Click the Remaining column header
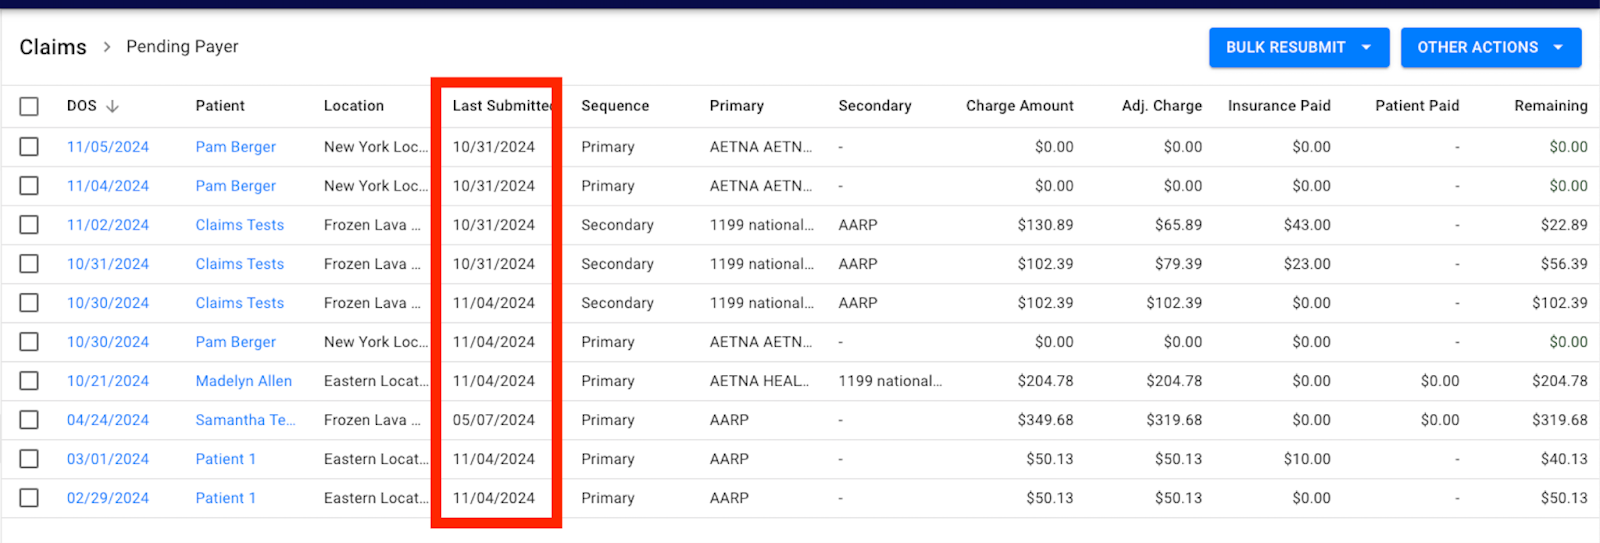The height and width of the screenshot is (543, 1600). coord(1551,106)
